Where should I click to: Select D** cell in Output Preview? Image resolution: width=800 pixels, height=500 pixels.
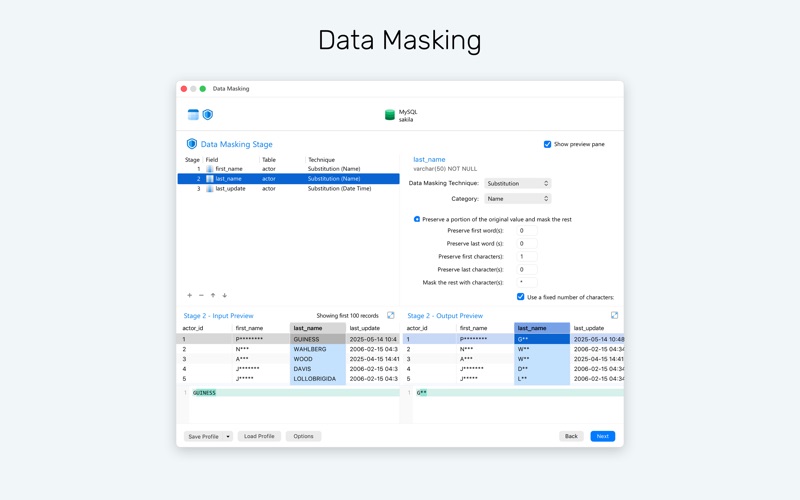coord(541,369)
